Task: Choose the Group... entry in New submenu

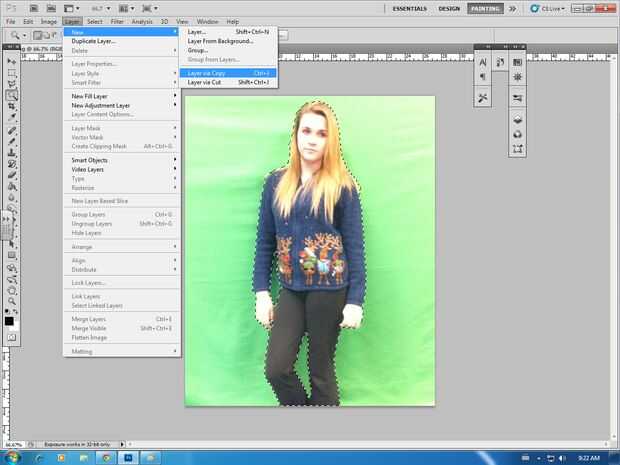Action: click(x=228, y=50)
